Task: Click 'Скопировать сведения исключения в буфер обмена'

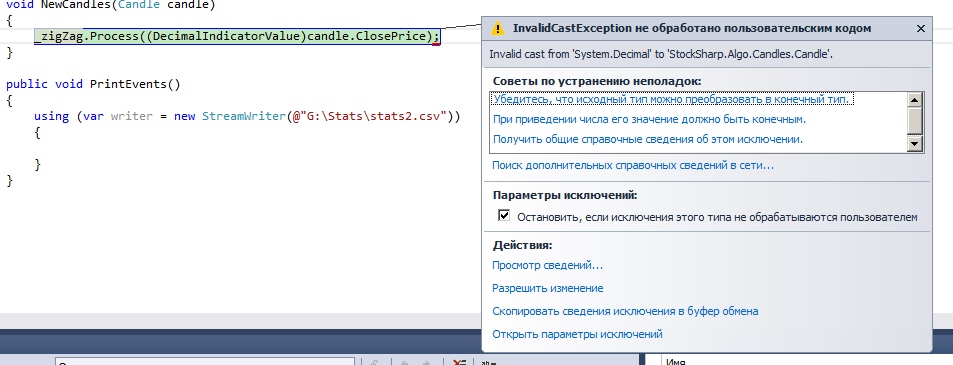Action: (x=625, y=311)
